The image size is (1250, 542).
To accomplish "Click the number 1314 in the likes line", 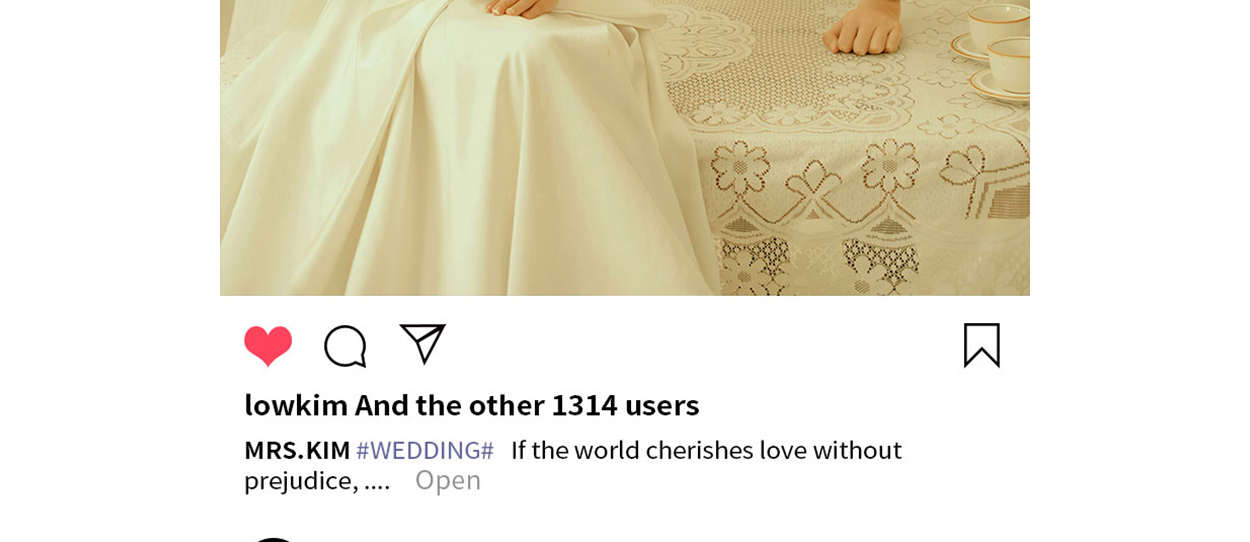I will click(584, 405).
